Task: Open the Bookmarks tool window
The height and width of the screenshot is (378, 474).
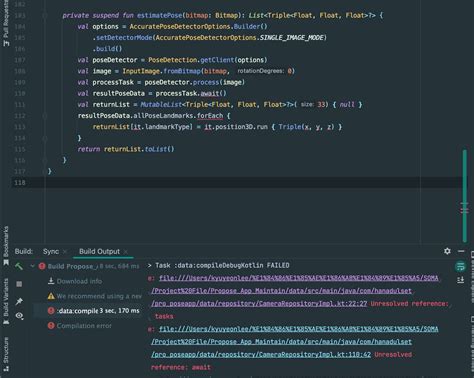Action: (x=6, y=246)
